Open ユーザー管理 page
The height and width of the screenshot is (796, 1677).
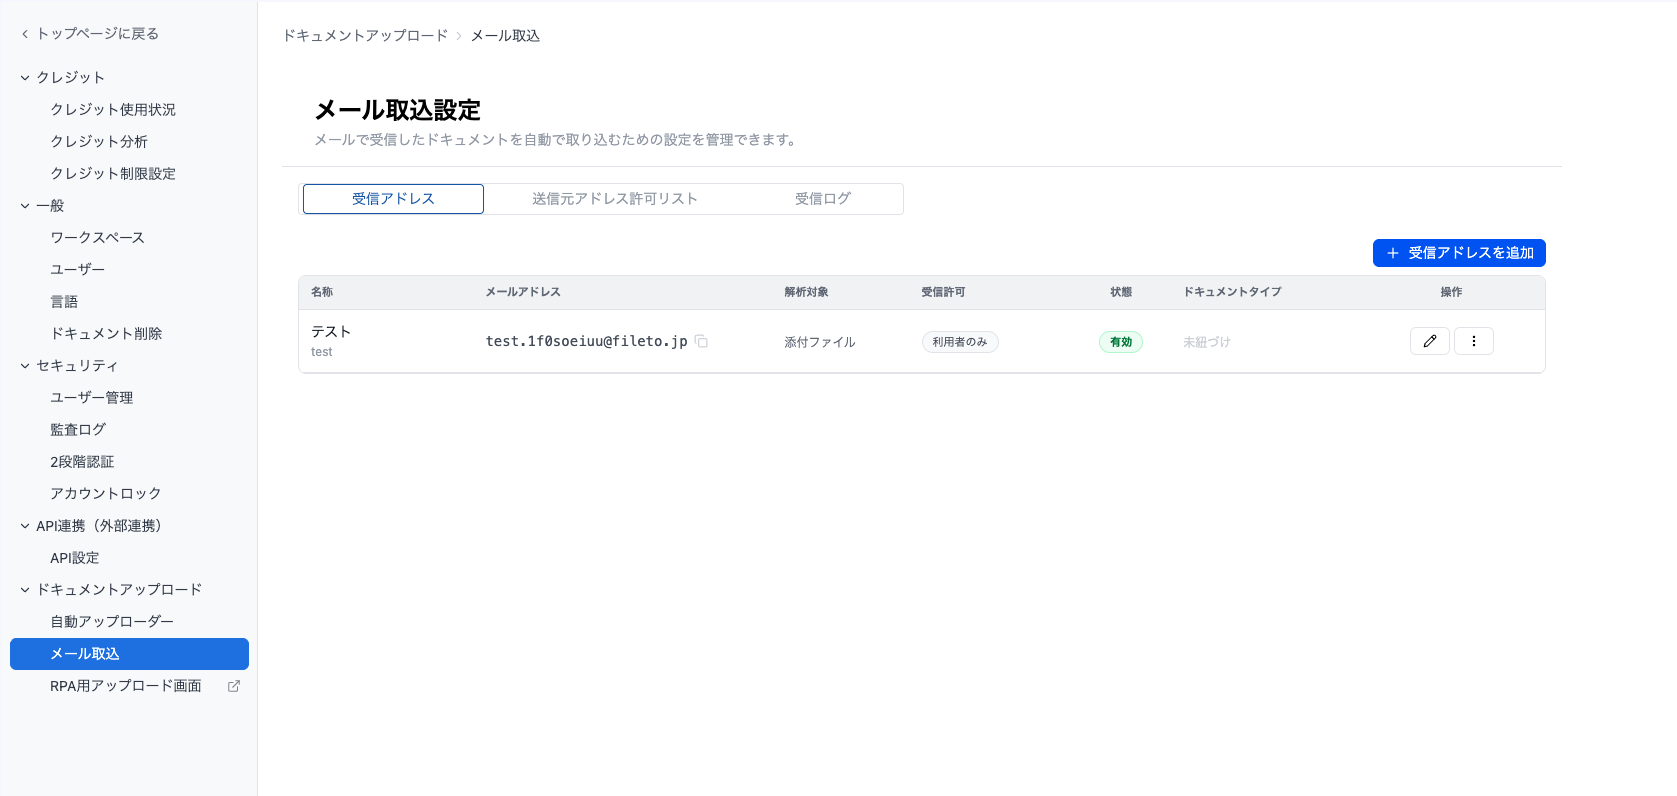(92, 398)
